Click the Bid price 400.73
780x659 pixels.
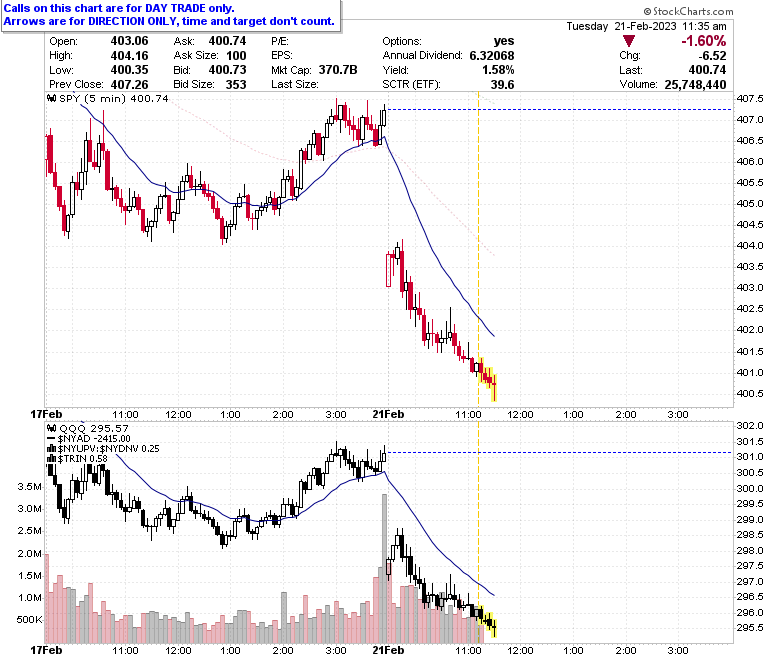(x=227, y=70)
